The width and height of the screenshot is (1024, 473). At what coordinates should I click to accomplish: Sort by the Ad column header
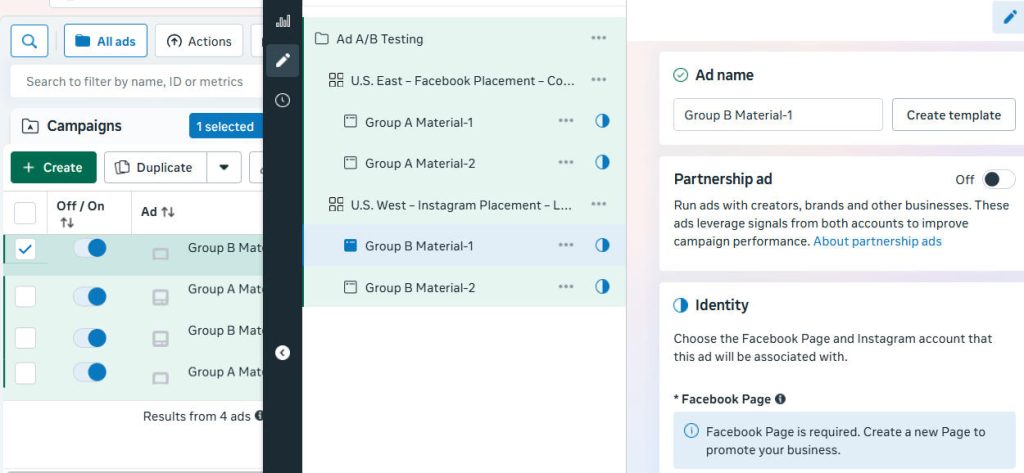(158, 212)
